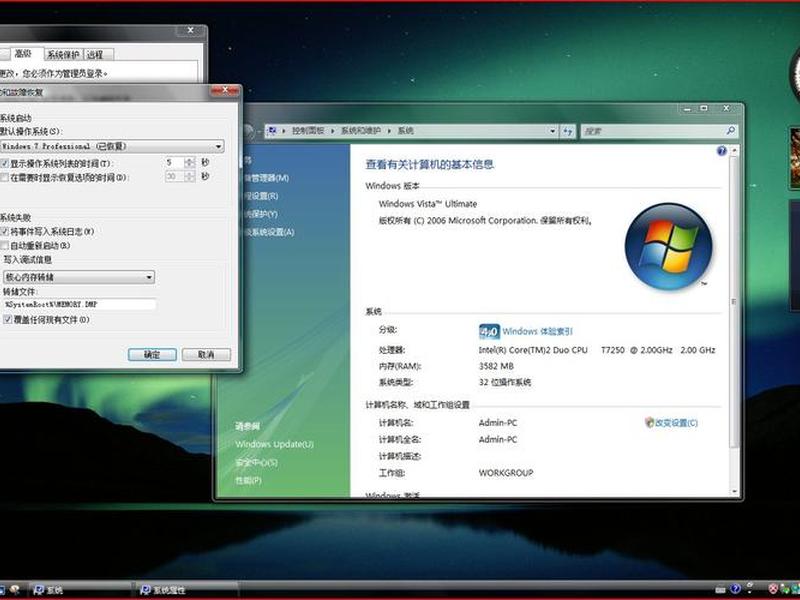The height and width of the screenshot is (600, 800).
Task: Switch to the 远程 tab
Action: (95, 55)
